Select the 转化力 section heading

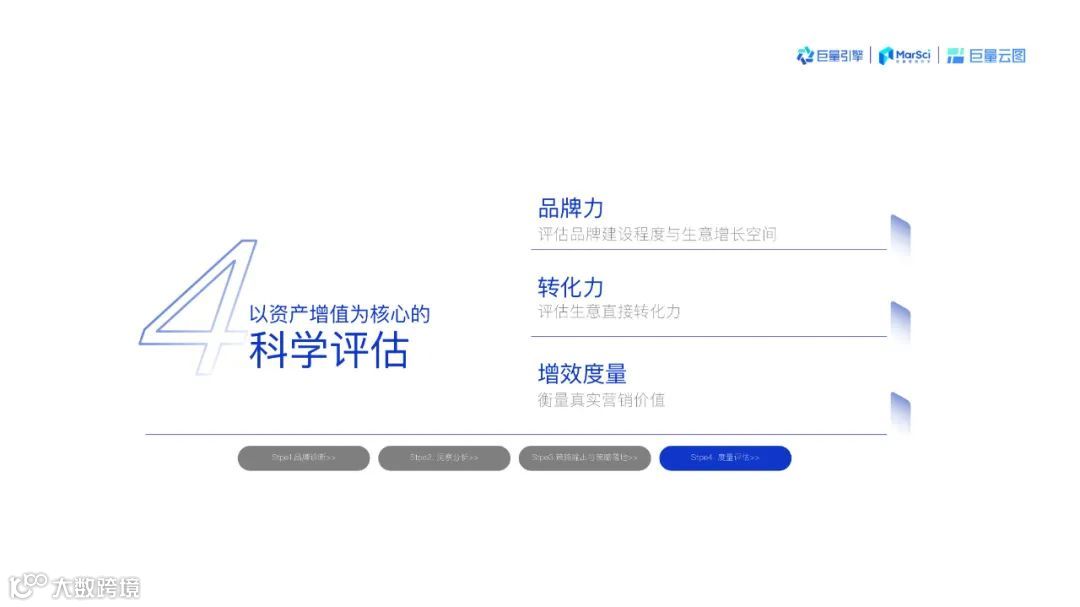coord(570,286)
